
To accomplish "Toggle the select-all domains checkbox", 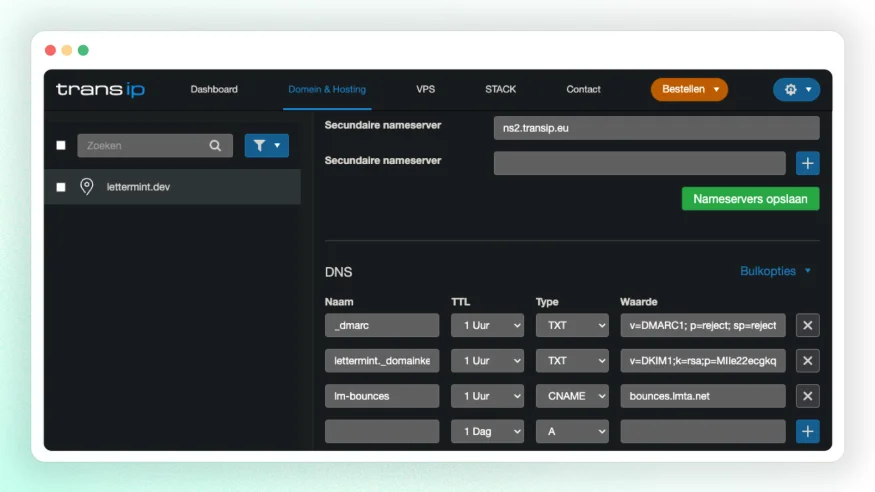I will [61, 146].
